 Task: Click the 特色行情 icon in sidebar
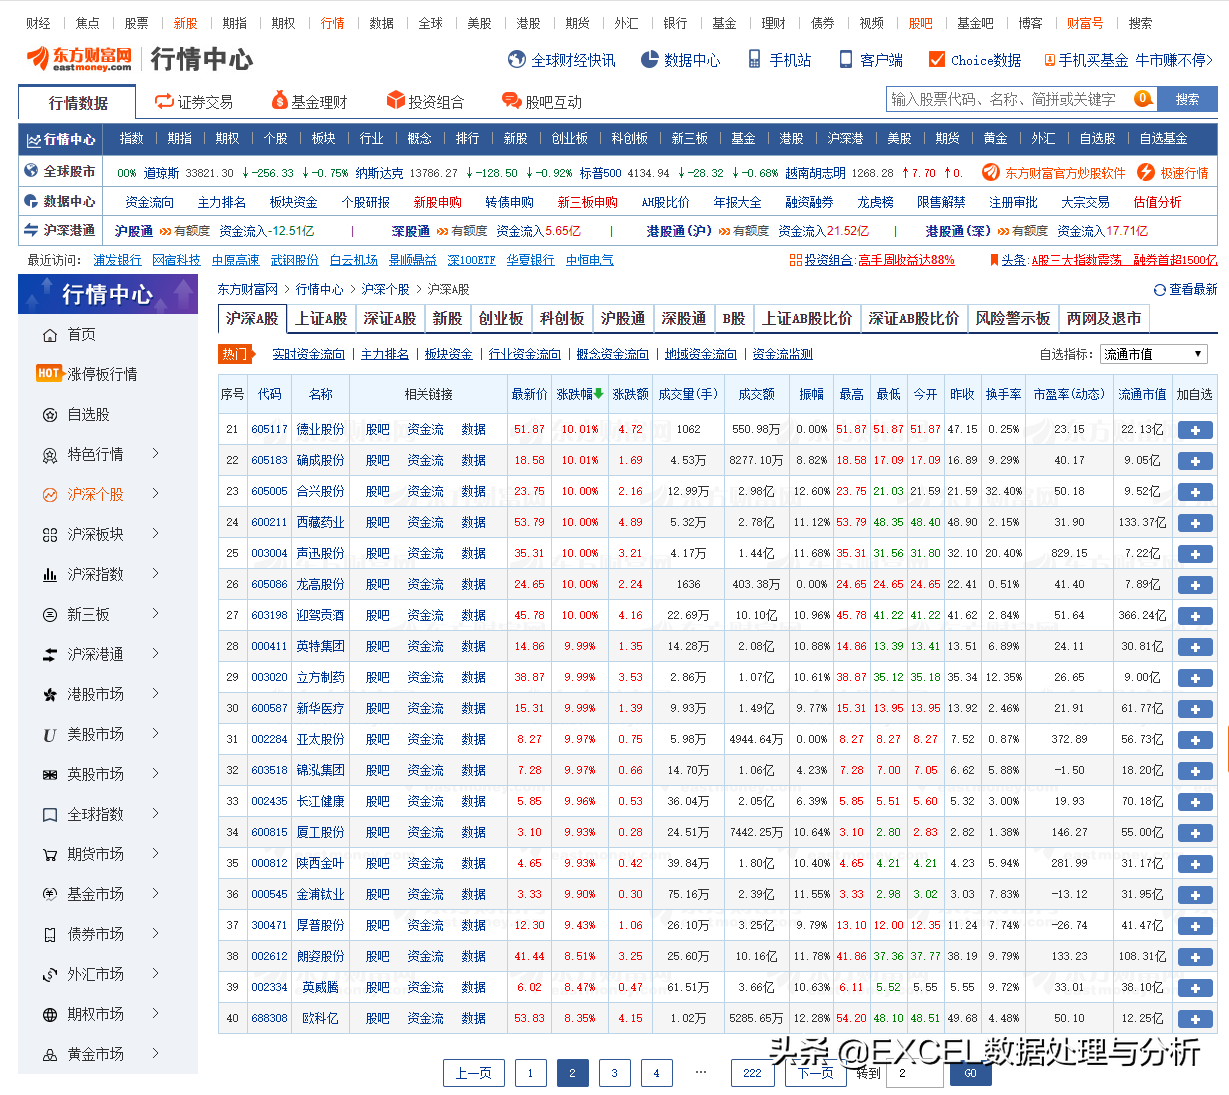coord(50,455)
